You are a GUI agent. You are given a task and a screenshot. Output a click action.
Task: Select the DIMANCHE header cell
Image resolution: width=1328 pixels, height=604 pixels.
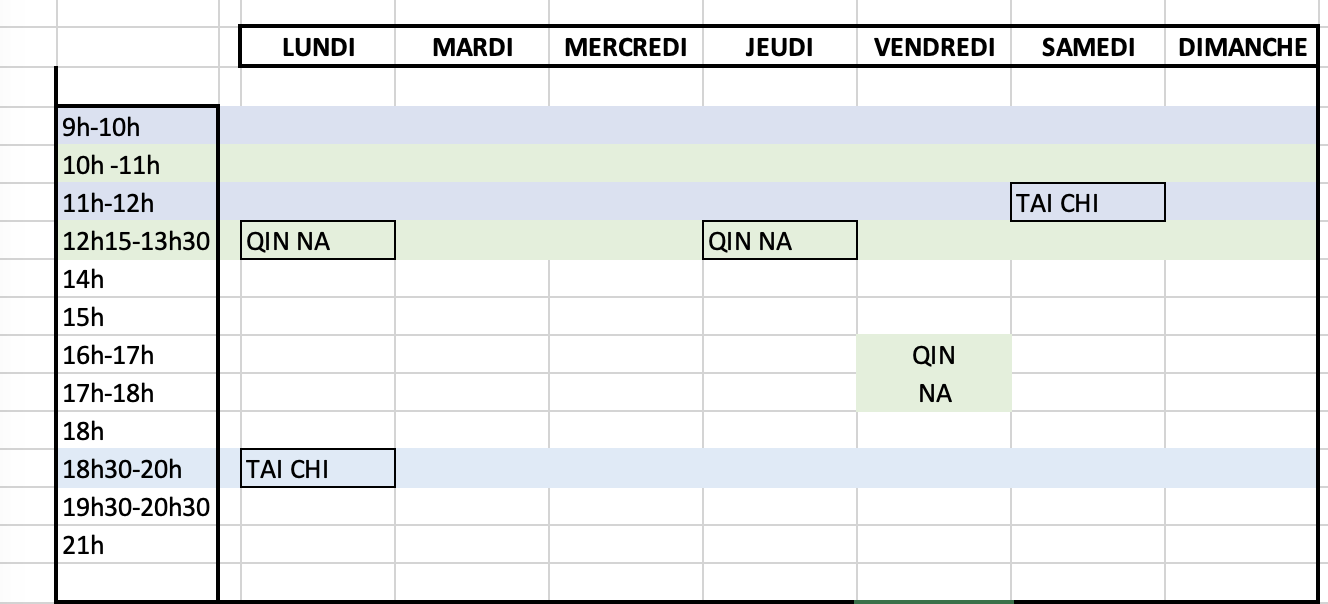point(1241,47)
